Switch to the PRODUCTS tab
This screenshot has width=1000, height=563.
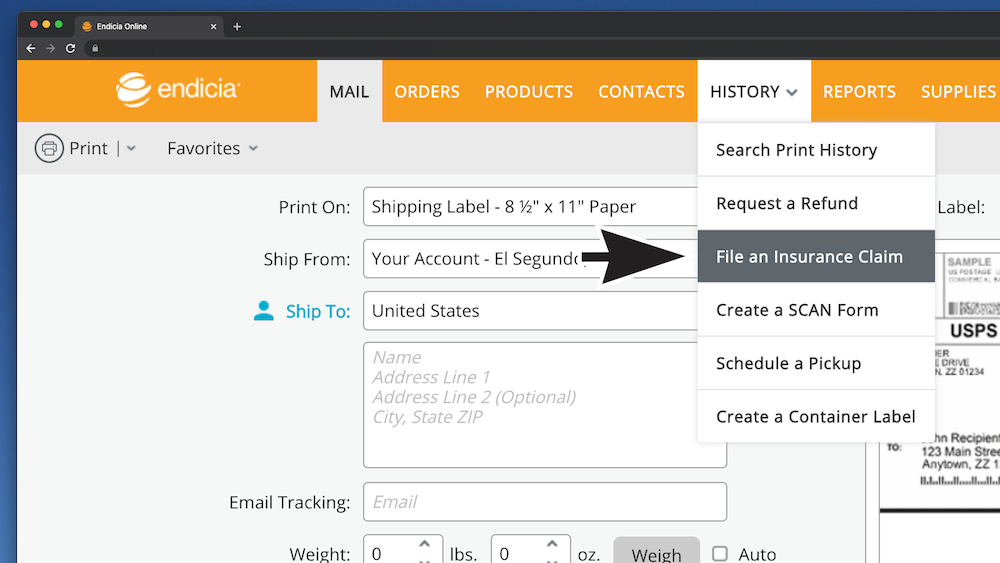point(529,92)
